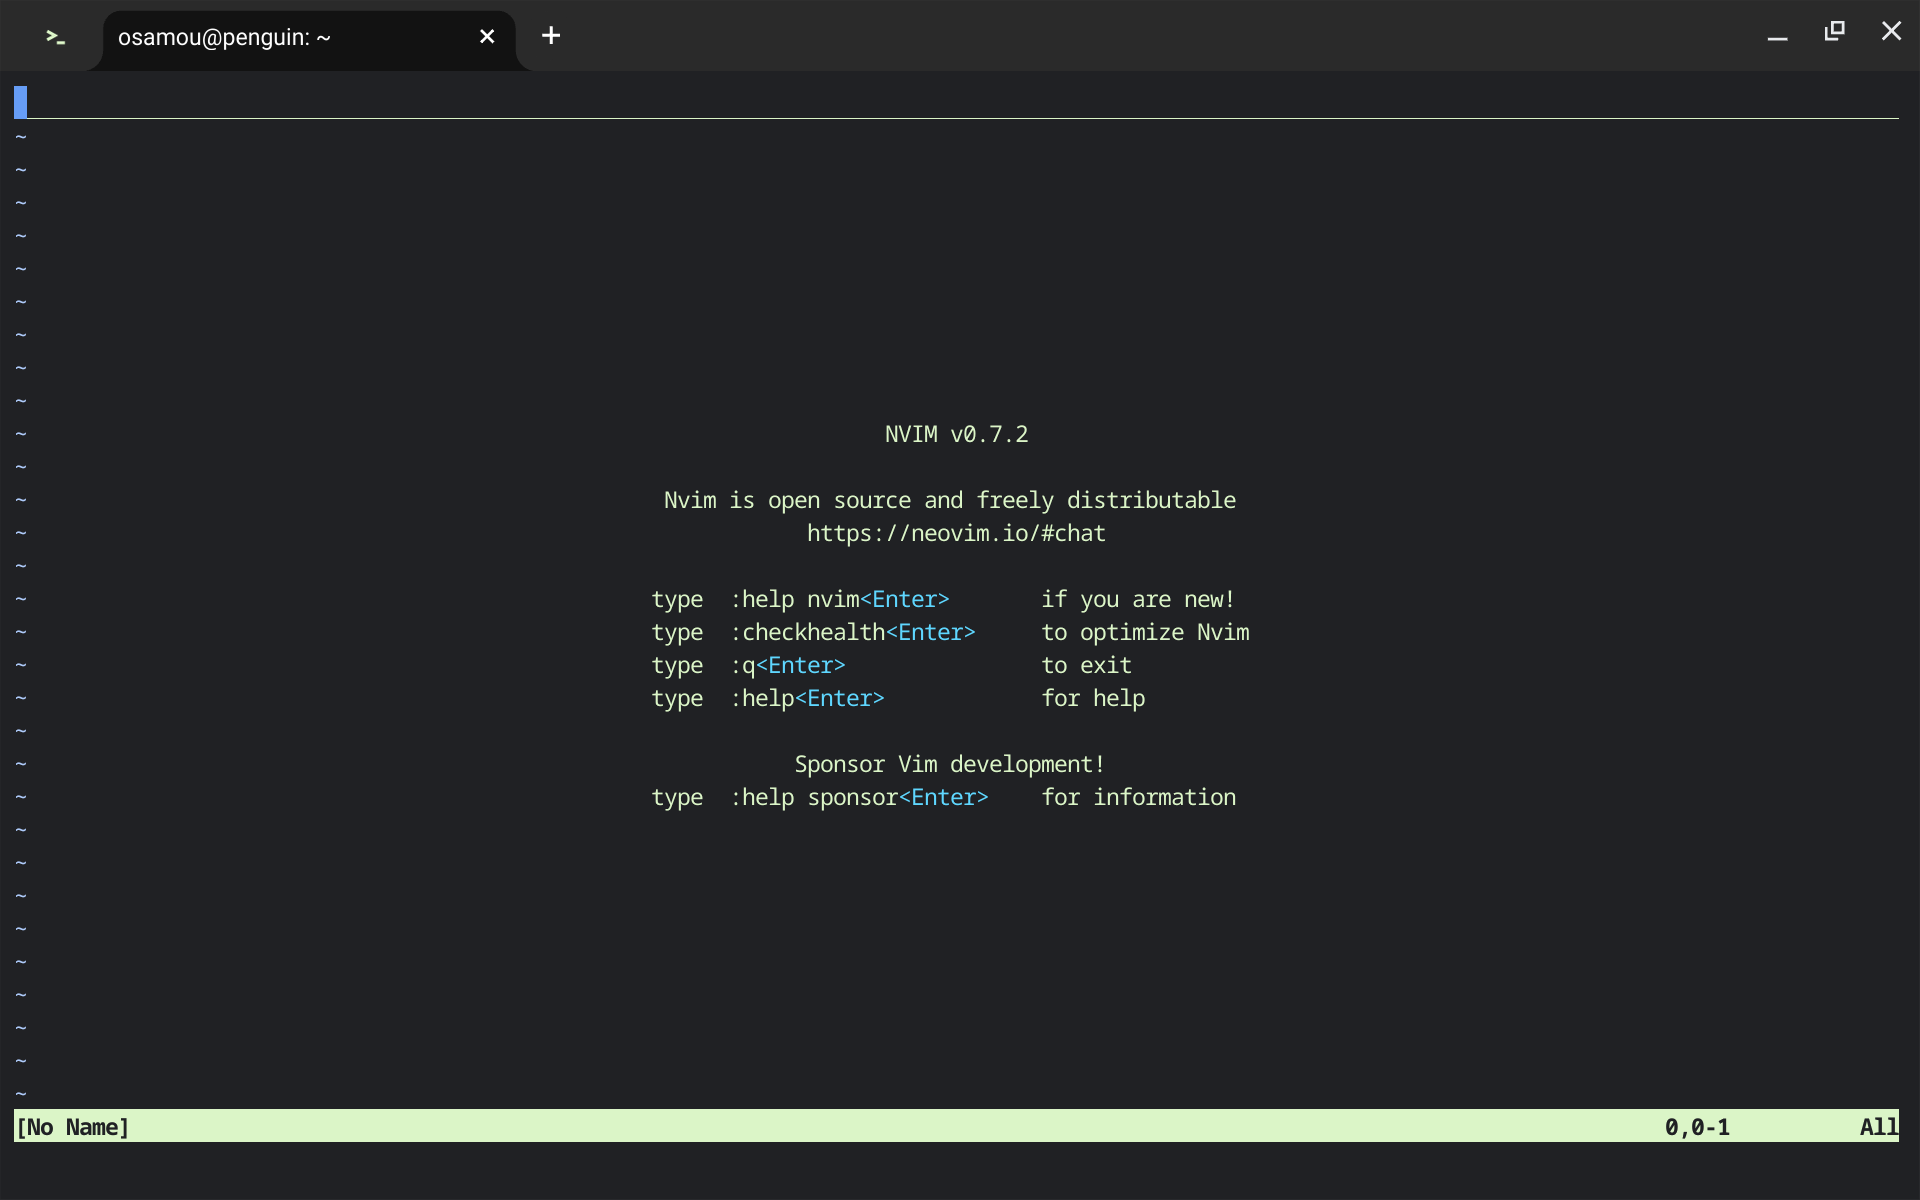This screenshot has height=1200, width=1920.
Task: Click the All indicator in the status line
Action: click(x=1877, y=1127)
